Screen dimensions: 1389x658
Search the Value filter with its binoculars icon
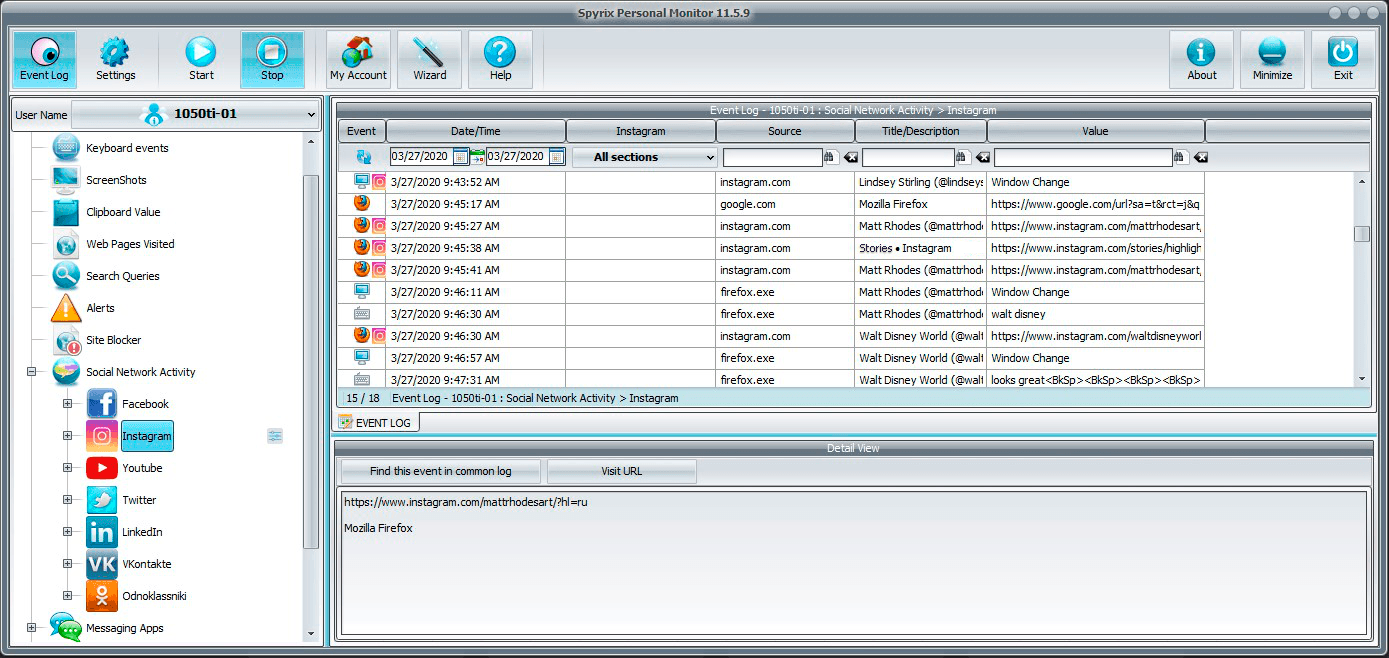click(x=1180, y=157)
